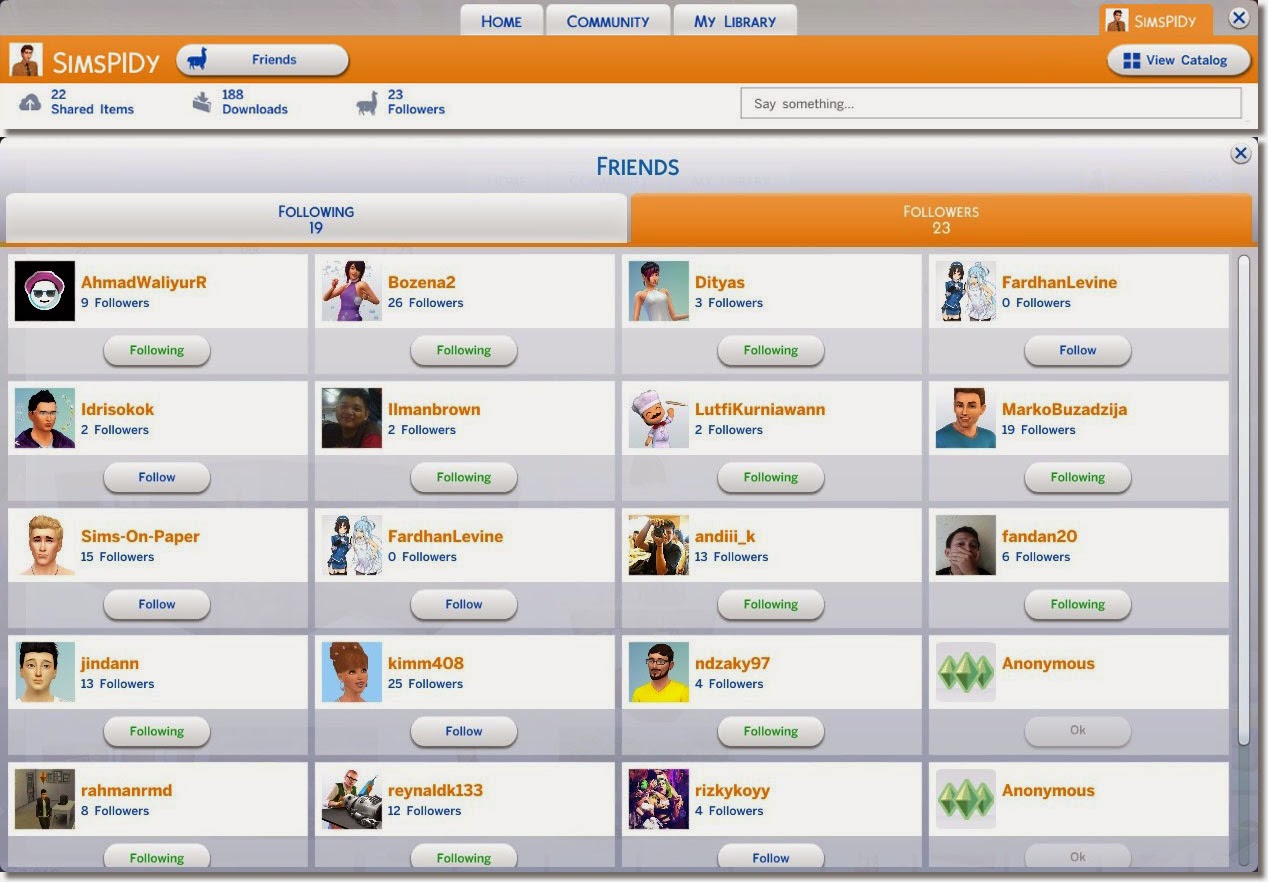Open jindann's avatar
This screenshot has width=1268, height=882.
click(45, 672)
